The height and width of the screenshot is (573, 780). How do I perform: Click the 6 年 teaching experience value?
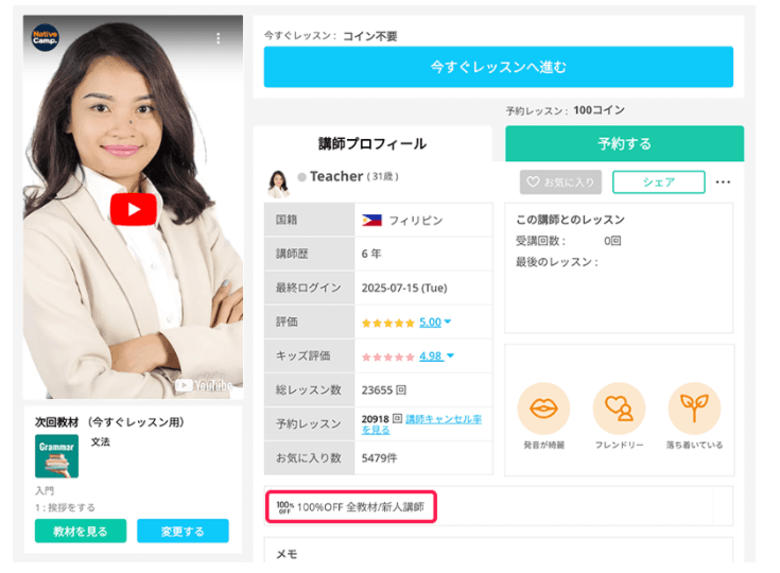(371, 254)
